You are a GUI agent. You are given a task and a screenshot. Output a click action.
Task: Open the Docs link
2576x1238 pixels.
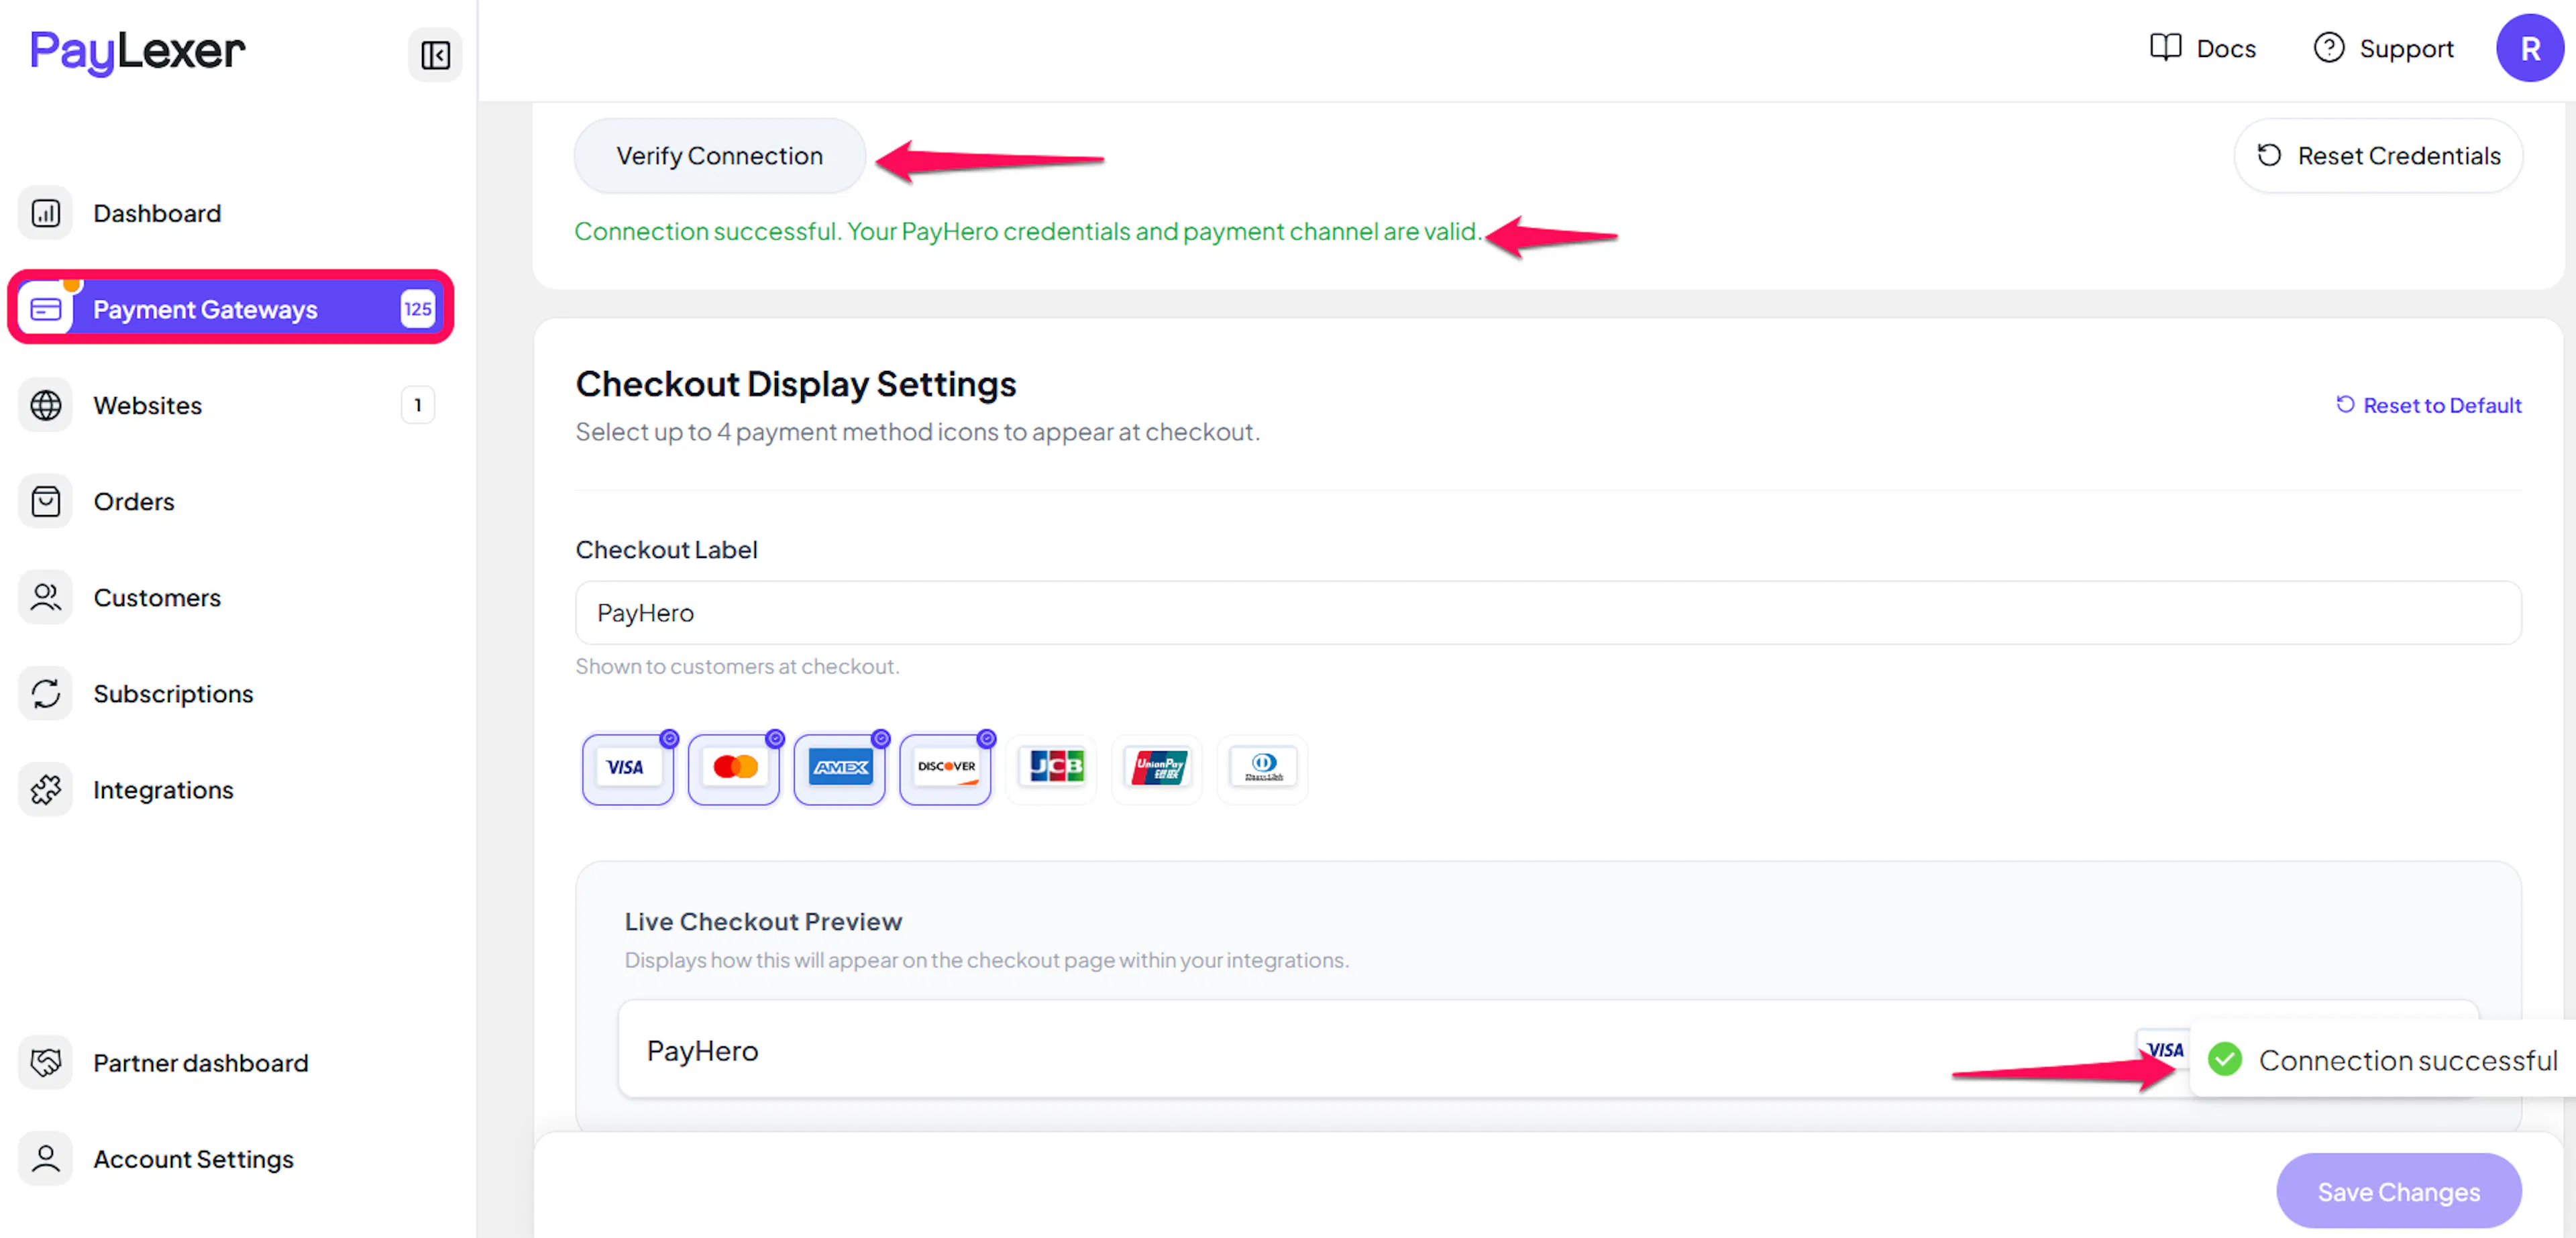pyautogui.click(x=2203, y=48)
